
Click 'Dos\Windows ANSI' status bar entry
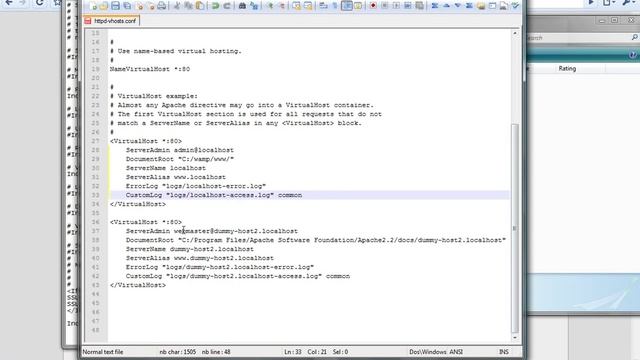(x=436, y=352)
